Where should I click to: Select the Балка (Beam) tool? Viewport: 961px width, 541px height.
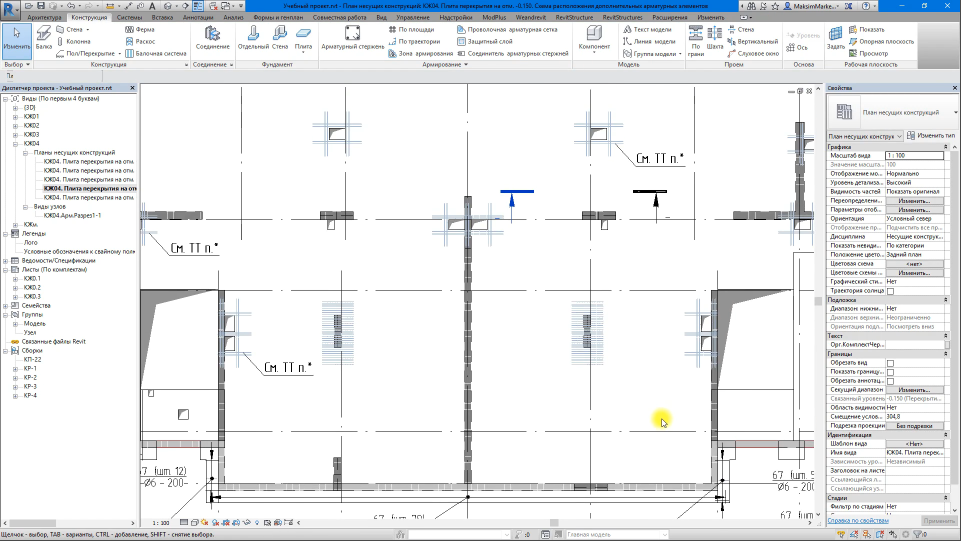(x=44, y=37)
